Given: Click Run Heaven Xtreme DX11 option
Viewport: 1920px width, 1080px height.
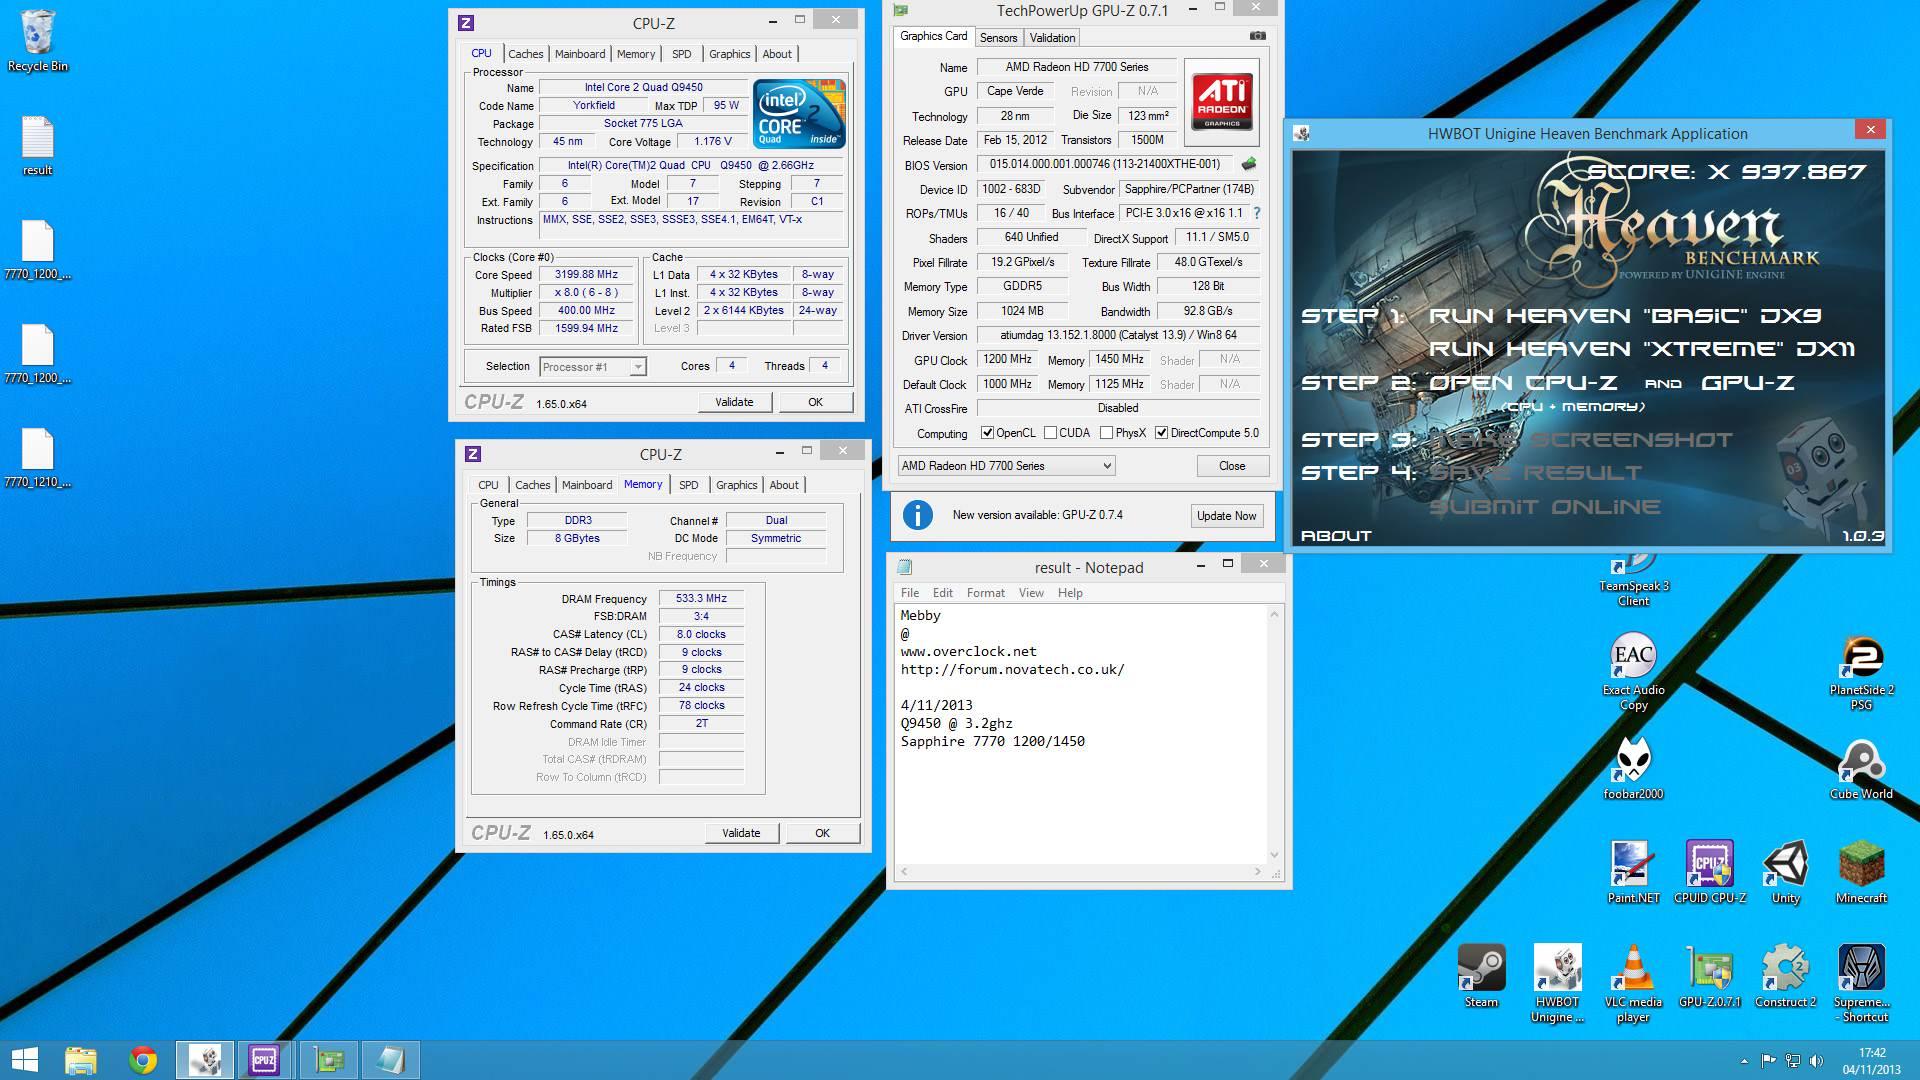Looking at the screenshot, I should tap(1641, 349).
